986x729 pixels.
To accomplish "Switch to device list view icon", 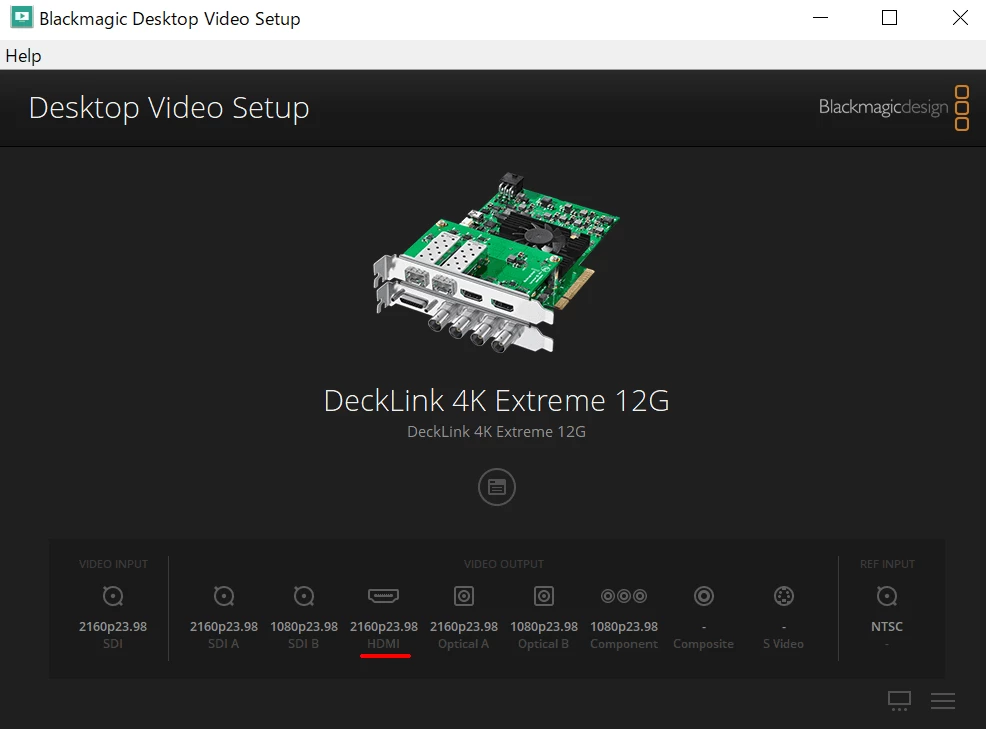I will tap(943, 701).
